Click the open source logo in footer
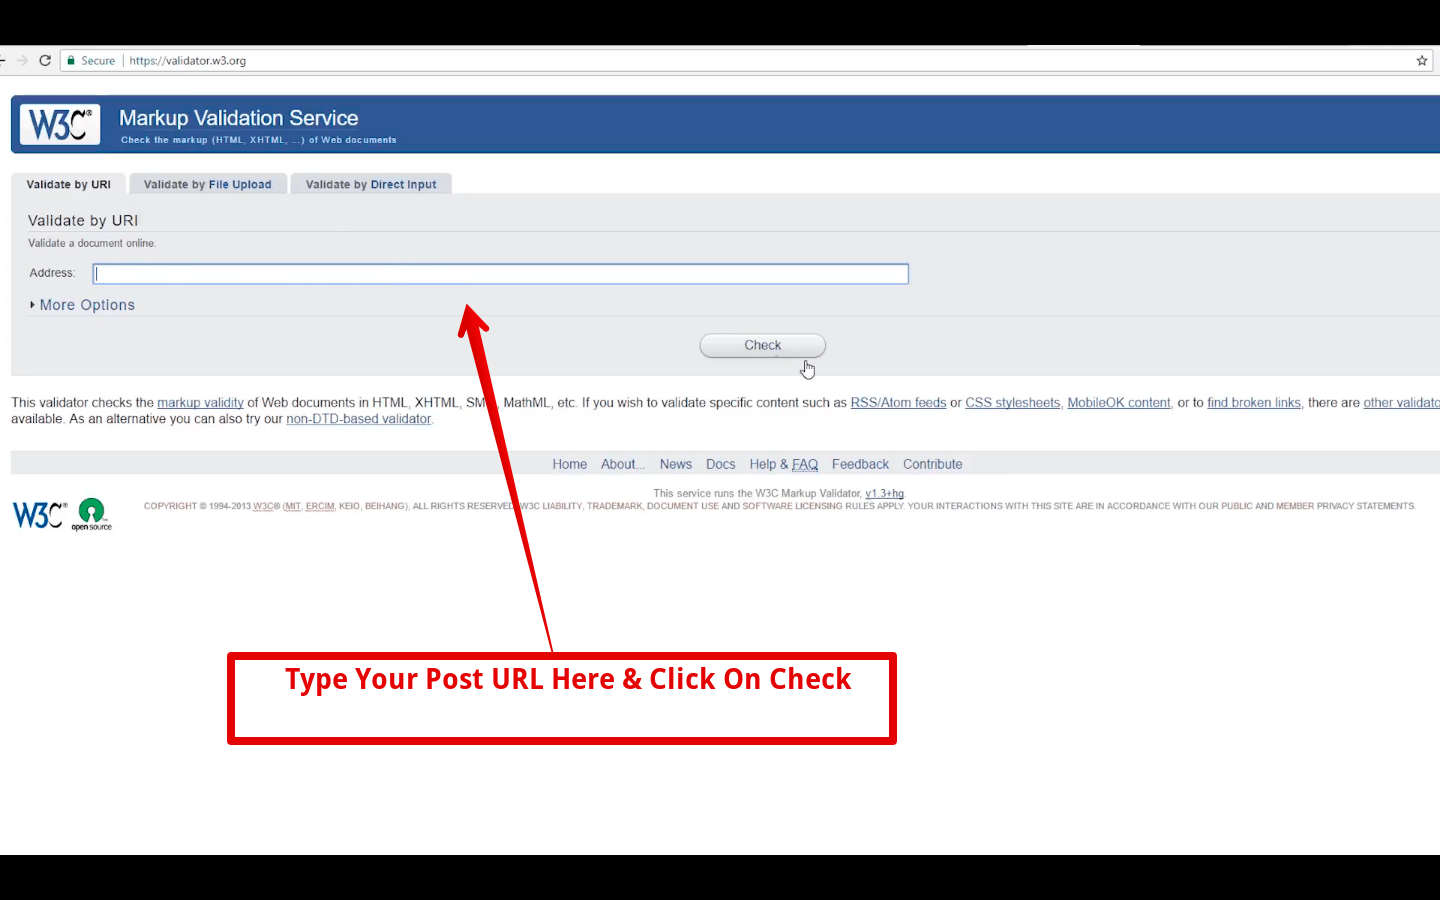Screen dimensions: 1440x900 [x=91, y=514]
